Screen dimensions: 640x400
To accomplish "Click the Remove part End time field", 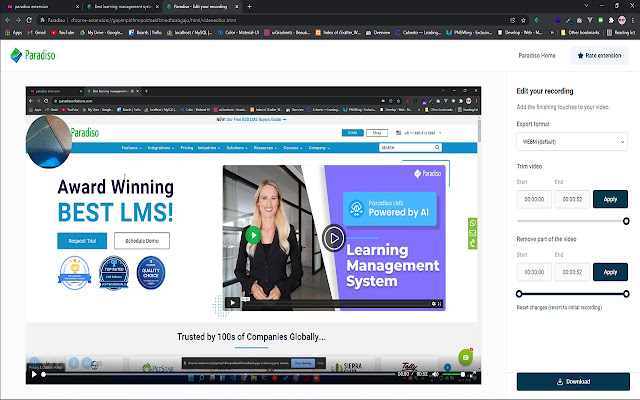I will coord(572,272).
